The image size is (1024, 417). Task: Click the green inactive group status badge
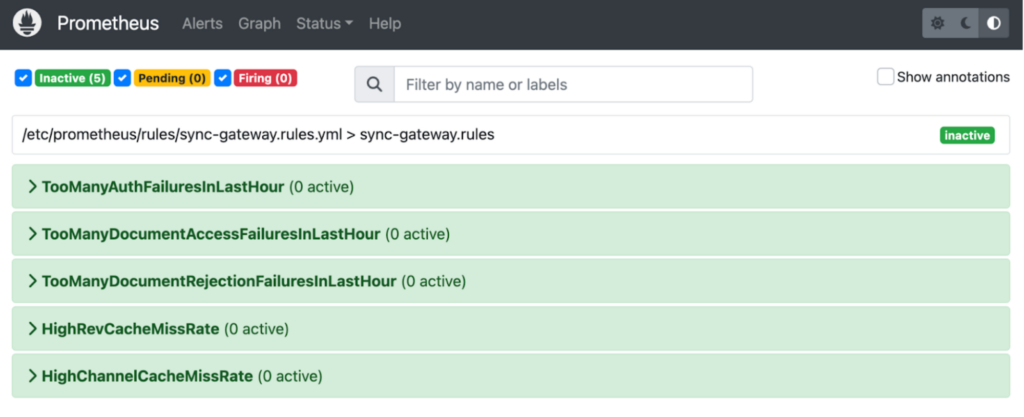tap(967, 135)
